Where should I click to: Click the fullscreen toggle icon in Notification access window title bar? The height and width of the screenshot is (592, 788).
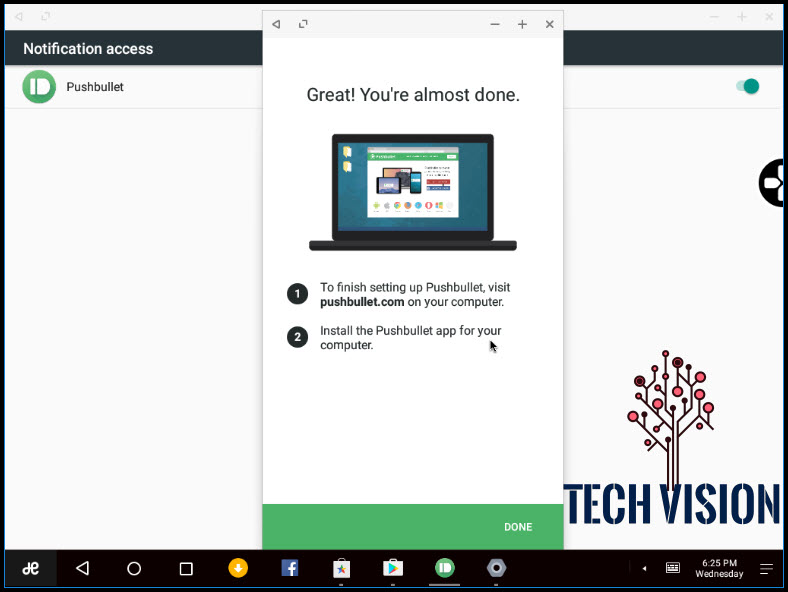tap(46, 17)
